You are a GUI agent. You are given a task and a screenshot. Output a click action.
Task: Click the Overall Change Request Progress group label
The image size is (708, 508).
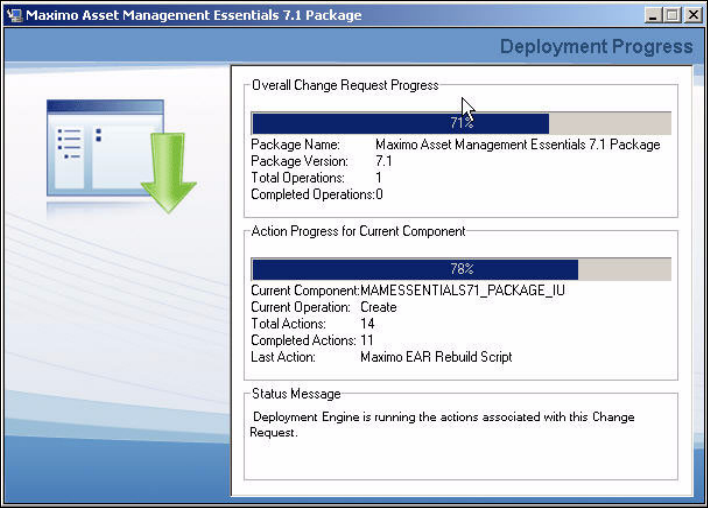[x=345, y=85]
